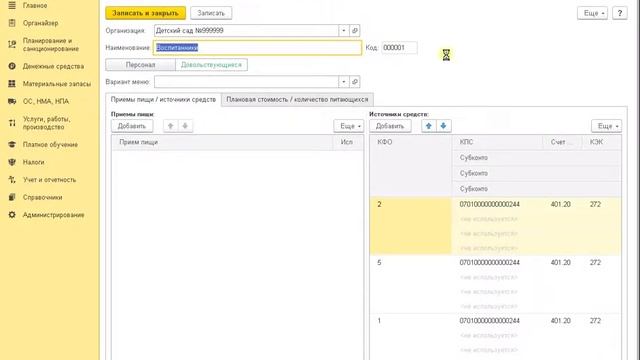
Task: Click the Справочники book icon
Action: tap(12, 197)
